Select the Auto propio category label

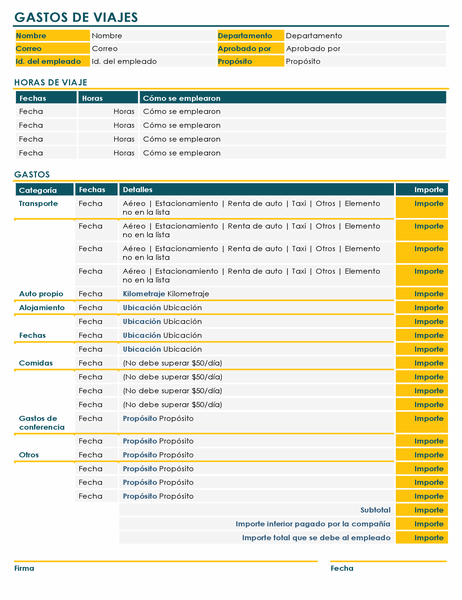[x=41, y=293]
